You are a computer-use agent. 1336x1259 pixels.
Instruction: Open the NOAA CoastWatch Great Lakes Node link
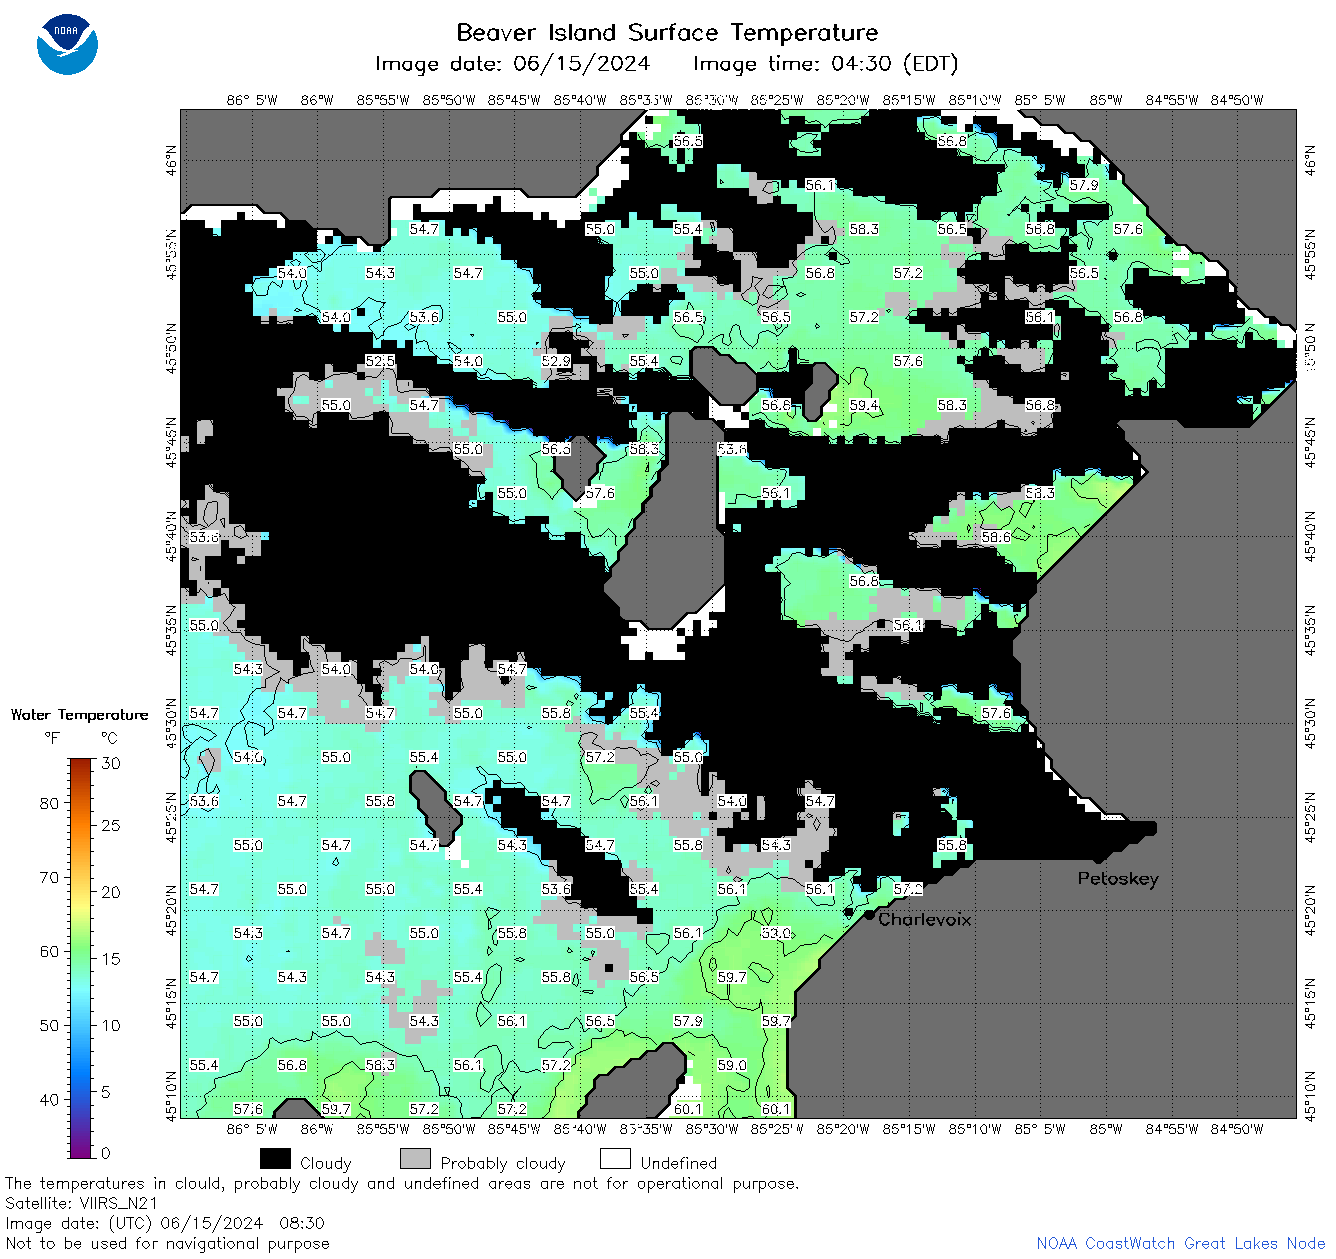coord(1181,1243)
